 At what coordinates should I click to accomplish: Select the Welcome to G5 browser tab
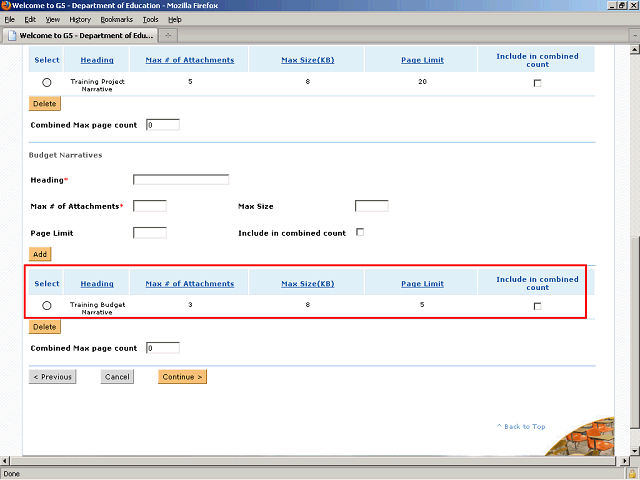pos(80,36)
